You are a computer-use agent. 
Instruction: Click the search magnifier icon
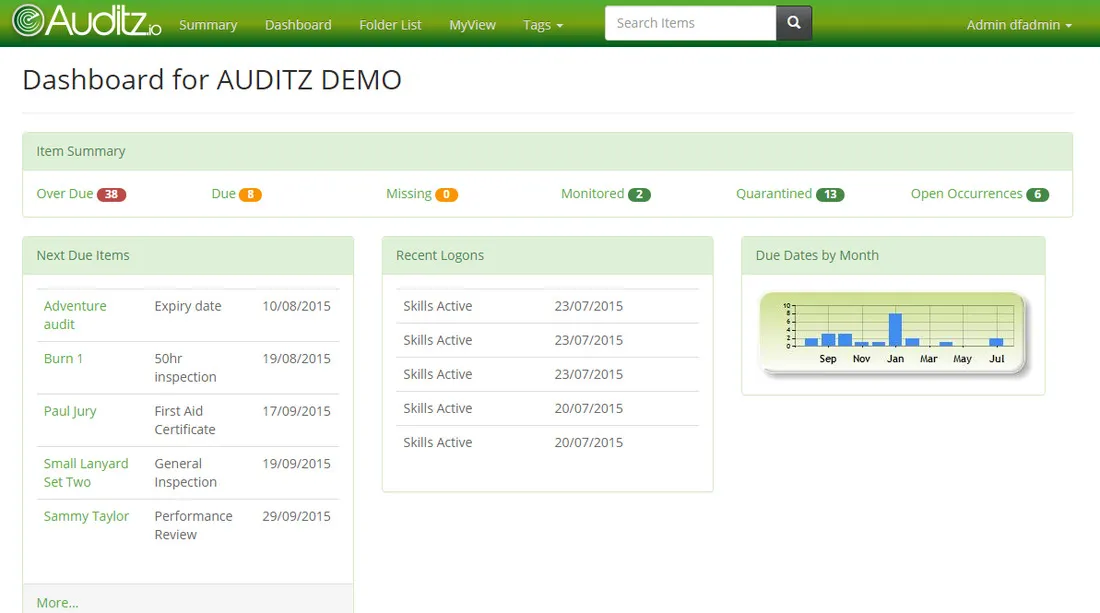coord(793,22)
